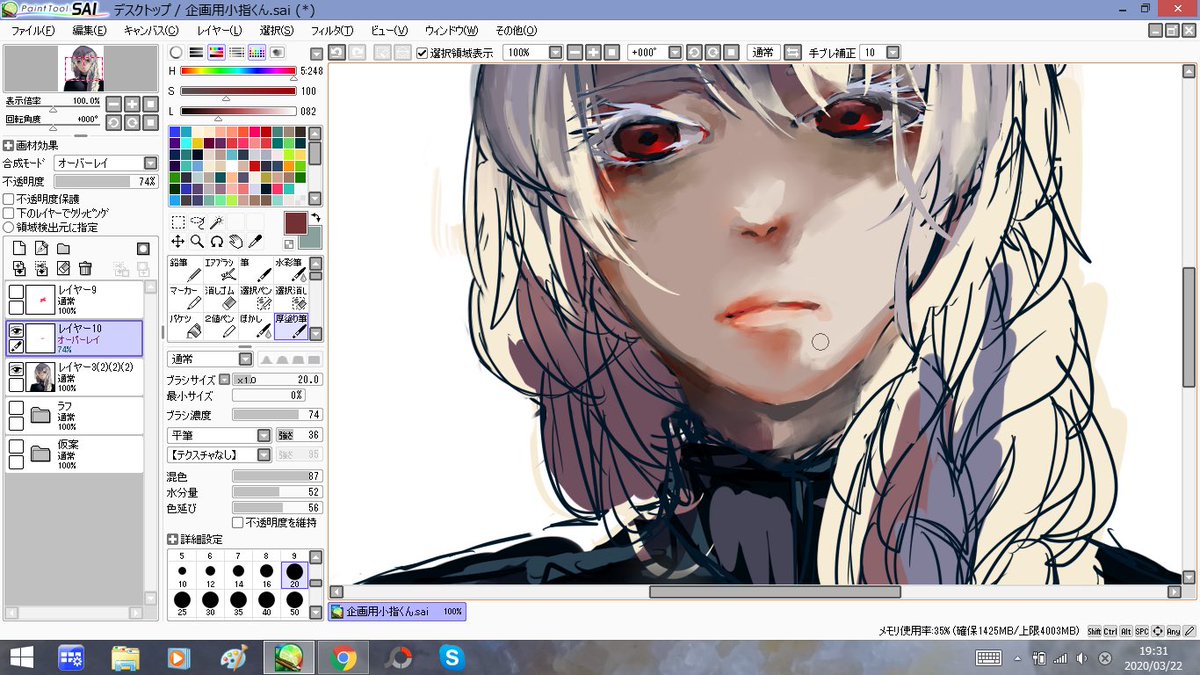Open 合成モード blending mode dropdown オーバーレイ
This screenshot has width=1200, height=675.
[x=107, y=163]
